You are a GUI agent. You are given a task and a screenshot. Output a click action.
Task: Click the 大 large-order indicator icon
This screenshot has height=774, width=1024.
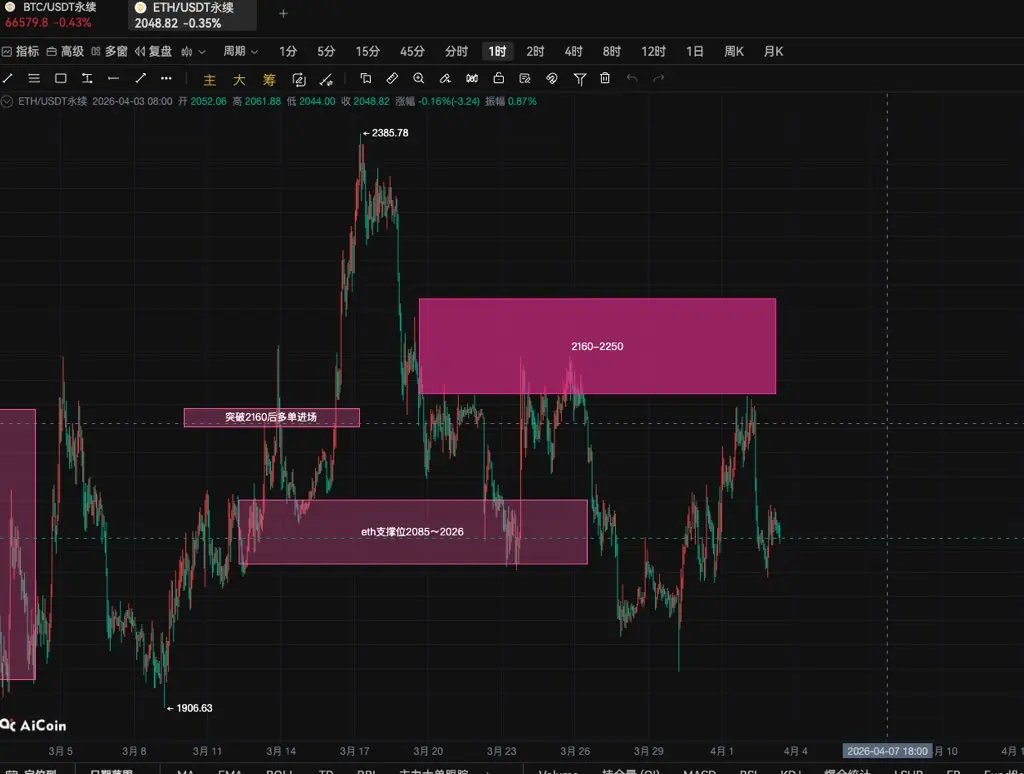pyautogui.click(x=239, y=80)
